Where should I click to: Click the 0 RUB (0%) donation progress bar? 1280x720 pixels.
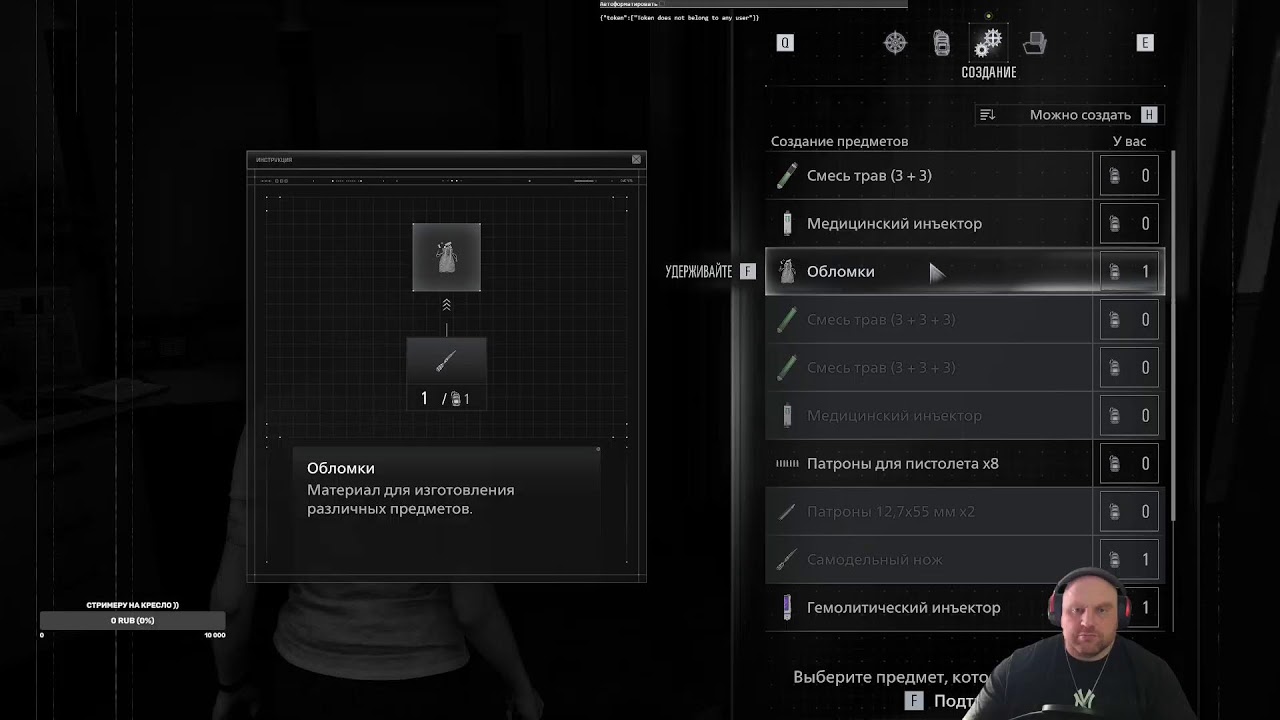[x=133, y=620]
